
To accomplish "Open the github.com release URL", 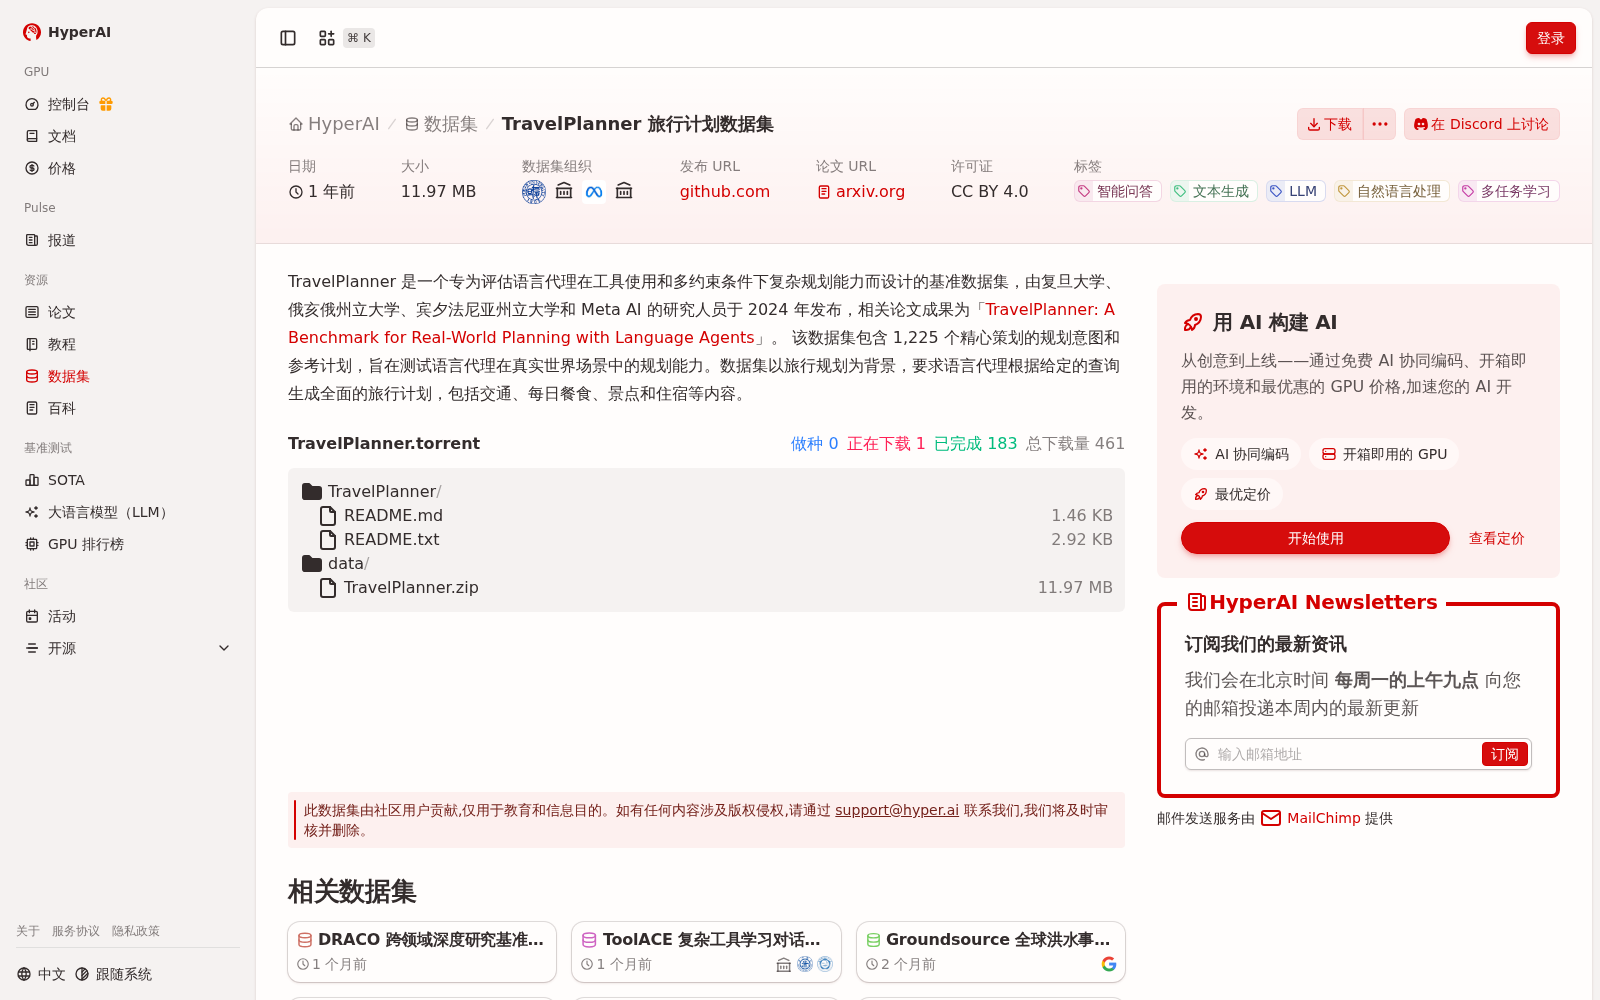I will click(x=725, y=191).
